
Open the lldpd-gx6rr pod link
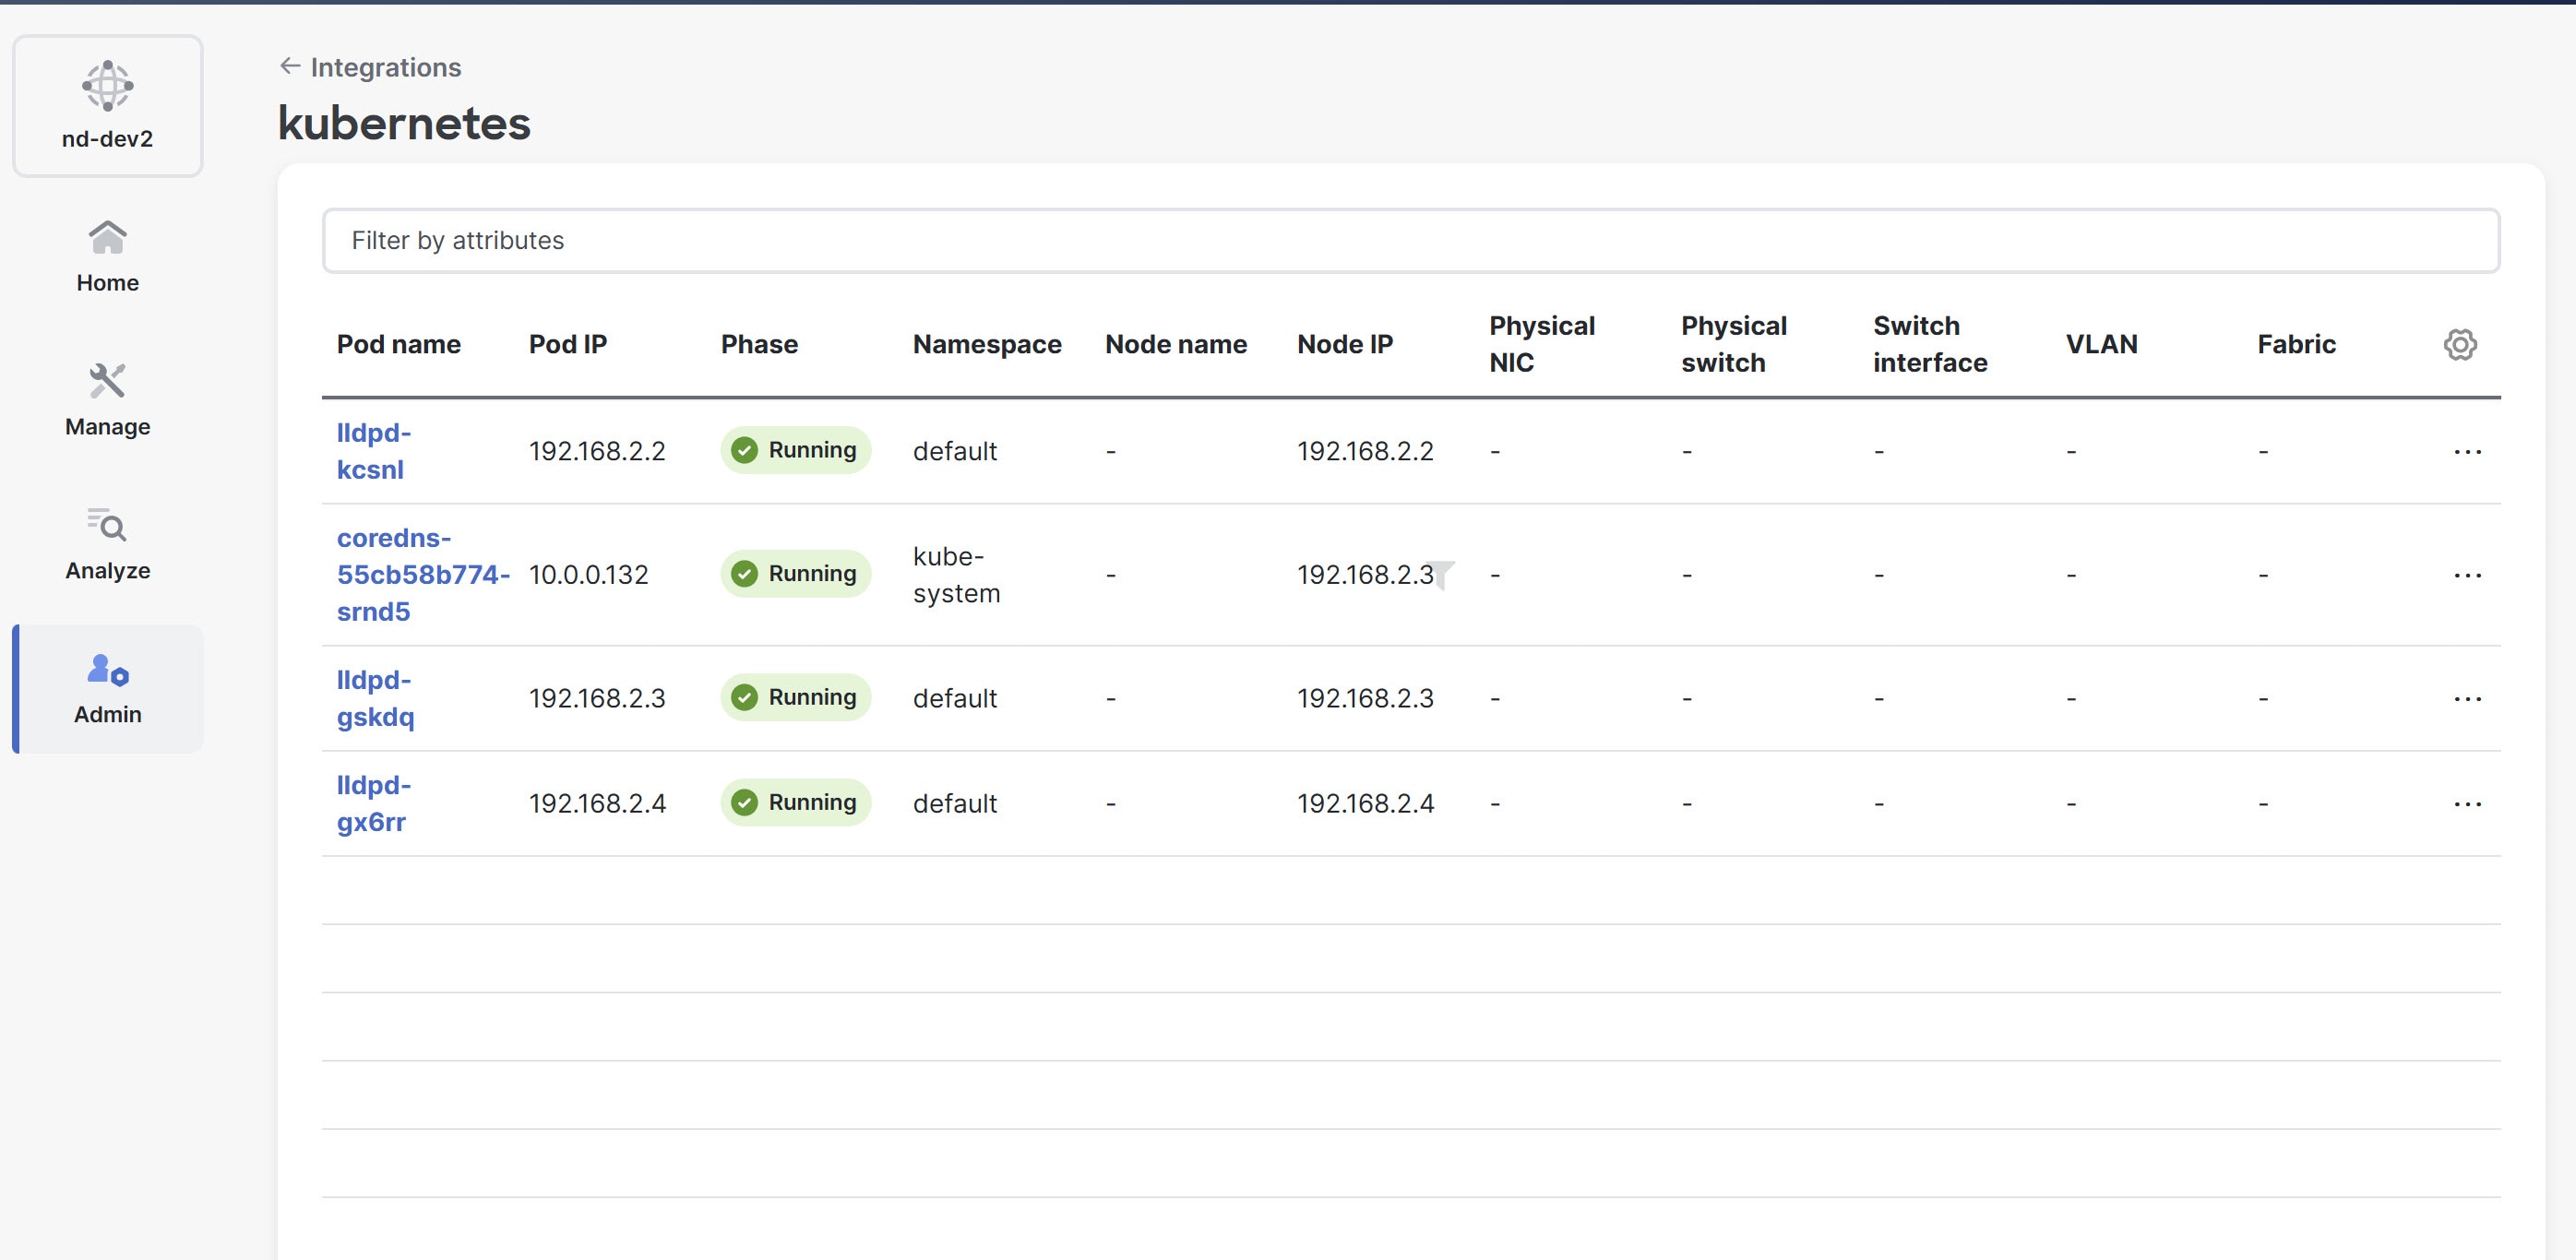374,803
